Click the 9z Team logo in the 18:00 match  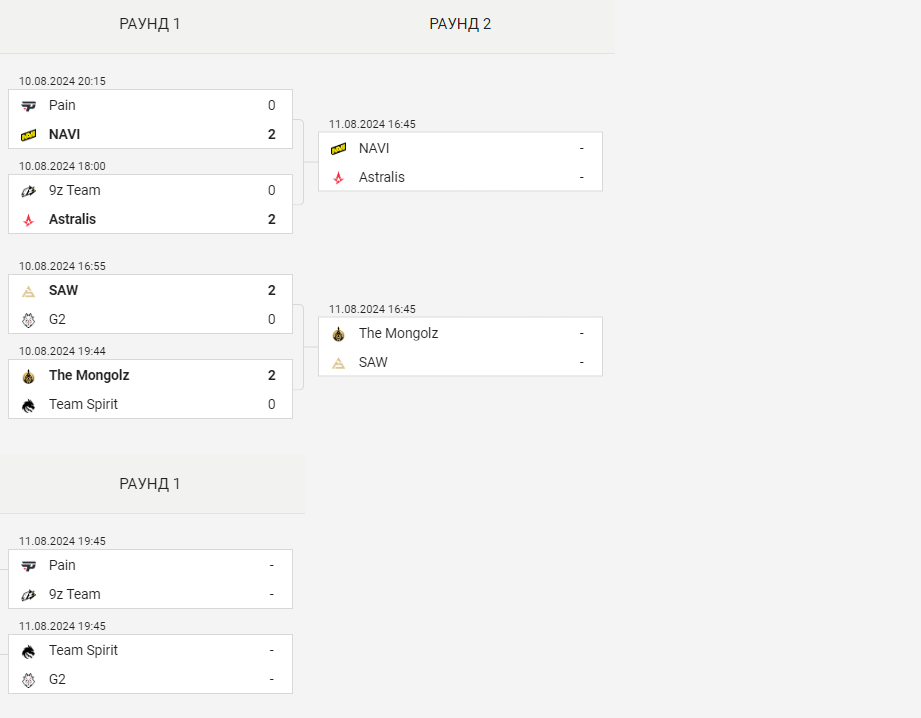click(28, 191)
